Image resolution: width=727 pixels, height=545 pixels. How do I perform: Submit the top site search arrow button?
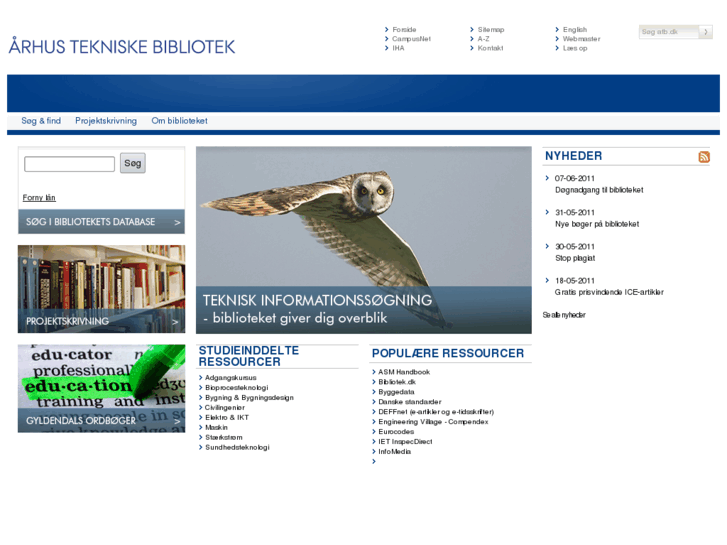pyautogui.click(x=706, y=32)
